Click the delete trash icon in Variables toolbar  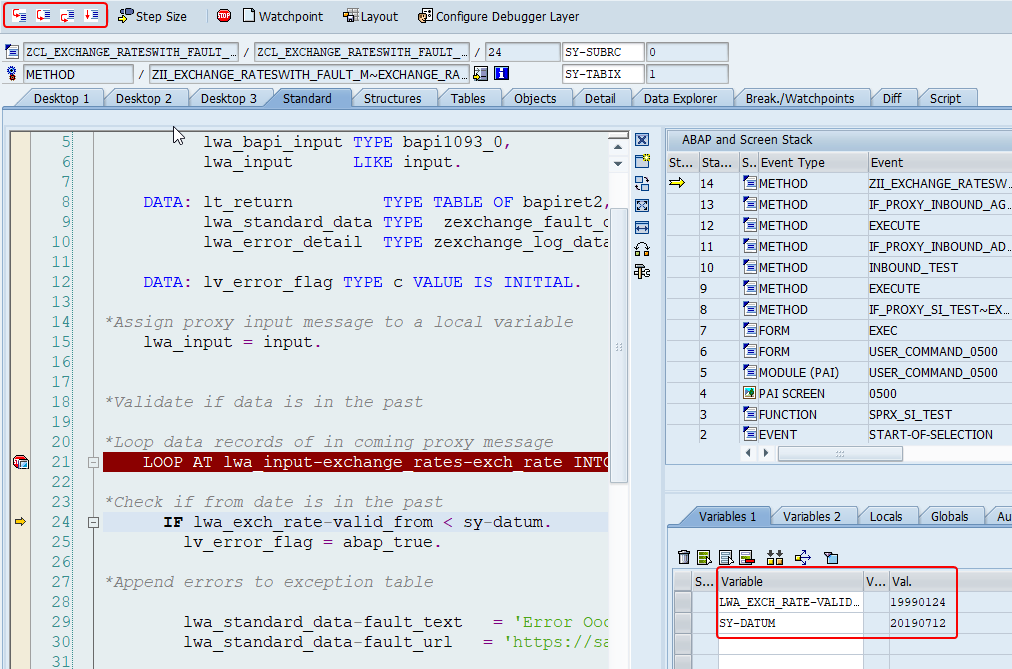click(684, 557)
